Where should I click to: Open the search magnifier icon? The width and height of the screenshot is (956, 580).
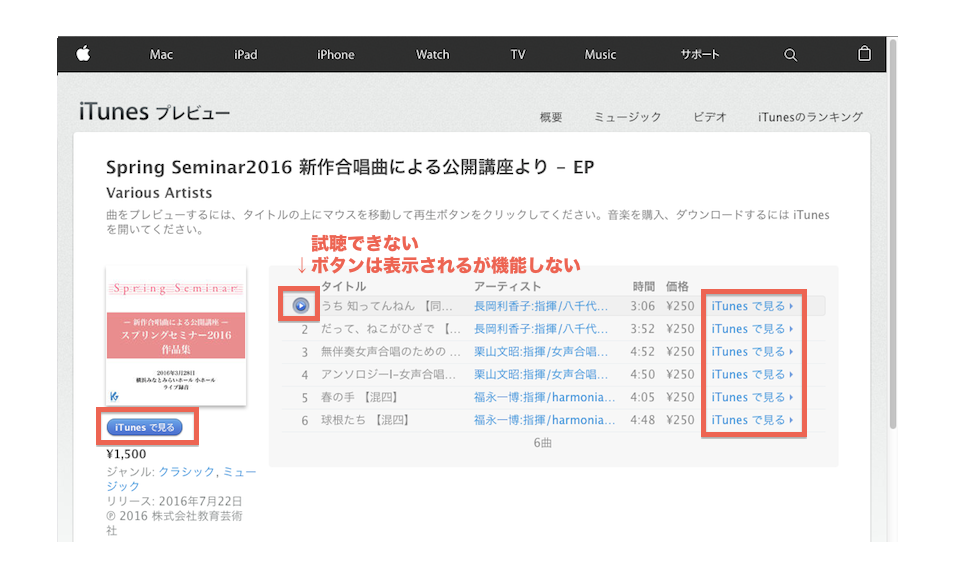click(x=790, y=55)
